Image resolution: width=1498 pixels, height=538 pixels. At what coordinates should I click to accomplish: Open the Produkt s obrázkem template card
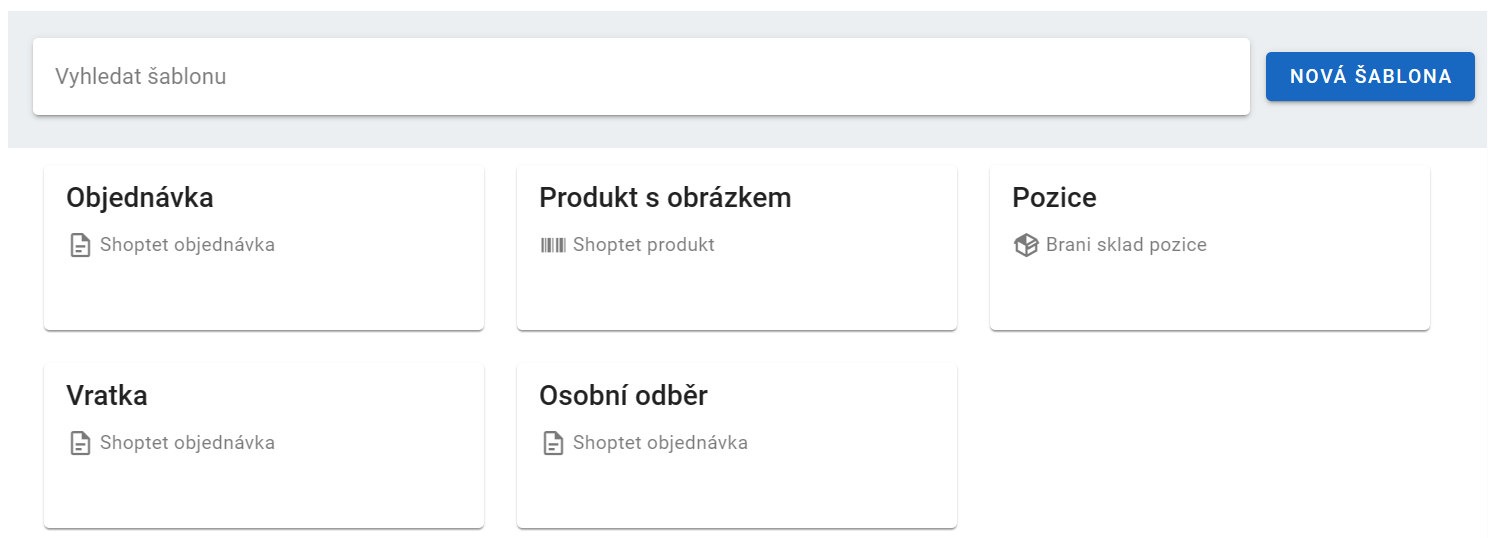737,248
